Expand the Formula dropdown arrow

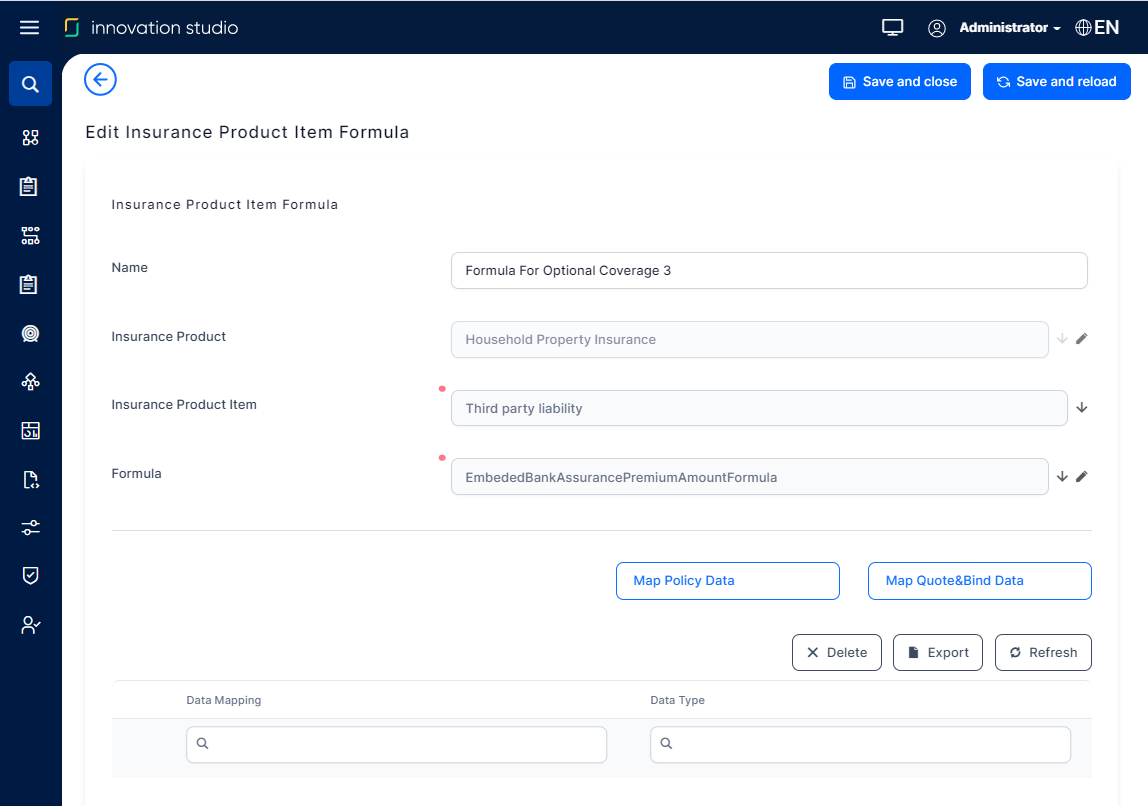click(1062, 477)
